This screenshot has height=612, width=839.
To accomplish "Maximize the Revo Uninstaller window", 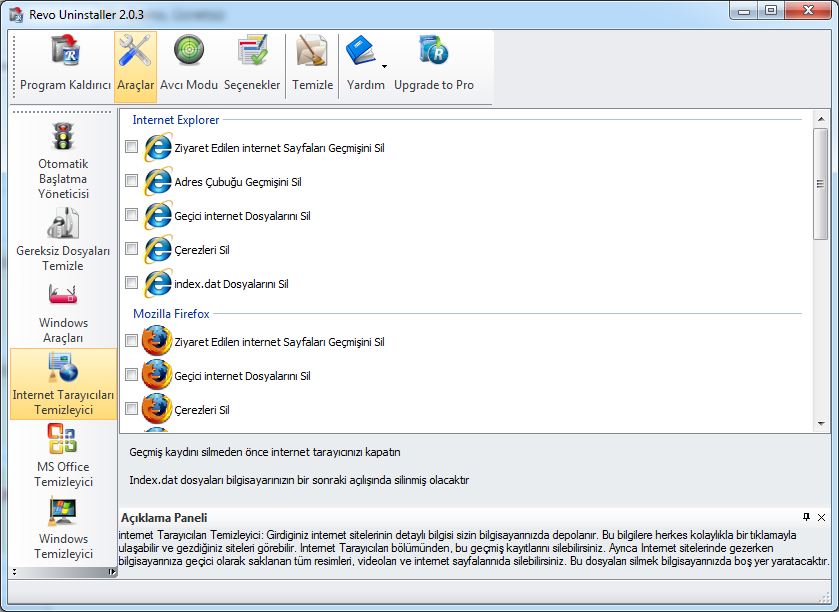I will coord(771,11).
